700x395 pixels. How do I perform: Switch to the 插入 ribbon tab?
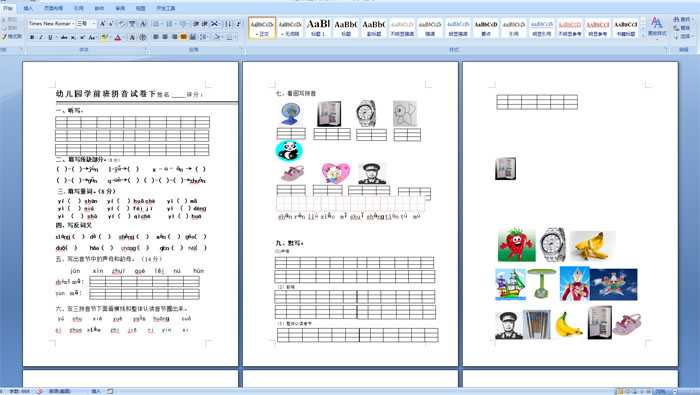(x=28, y=8)
